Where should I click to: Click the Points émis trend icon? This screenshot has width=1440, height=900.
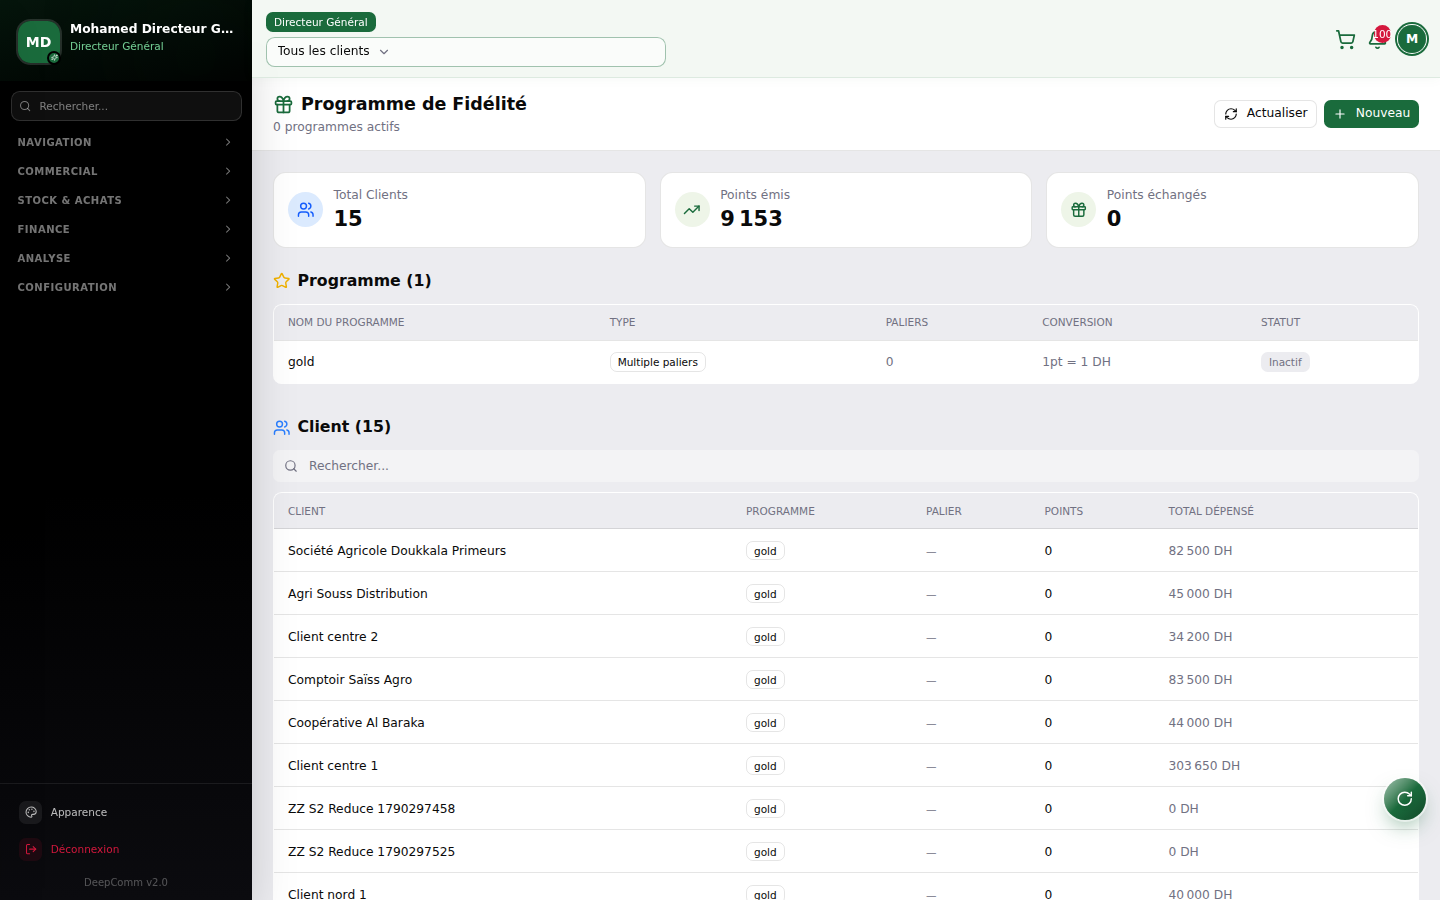pos(692,210)
